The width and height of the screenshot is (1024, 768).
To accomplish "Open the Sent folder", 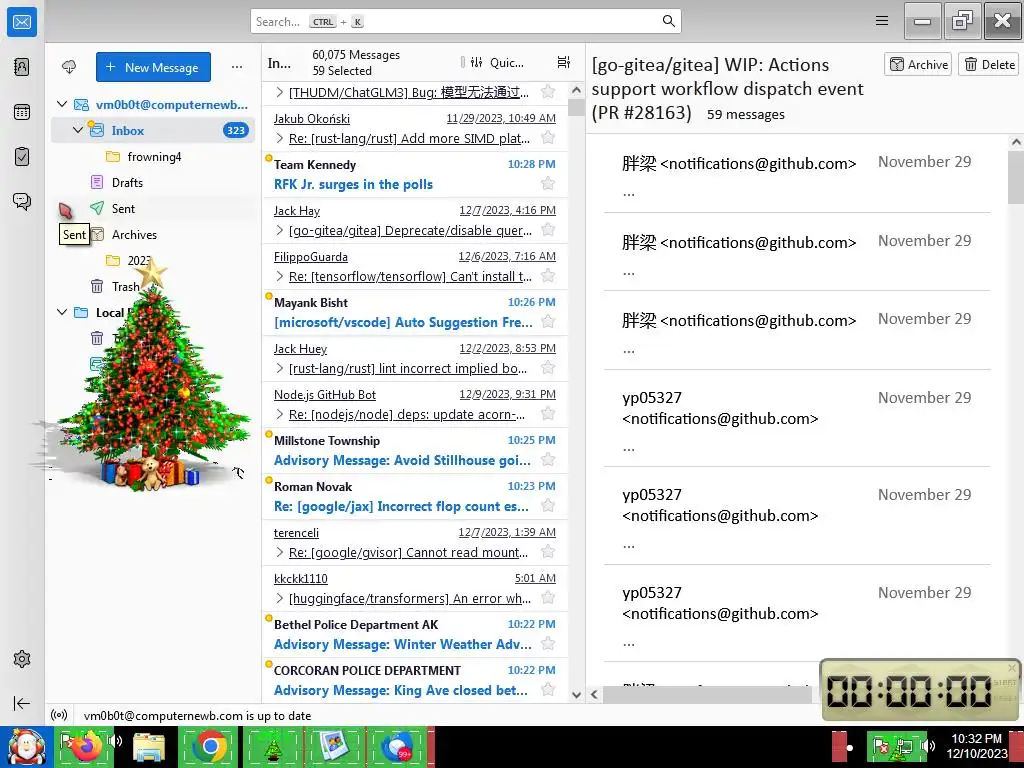I will click(x=153, y=208).
